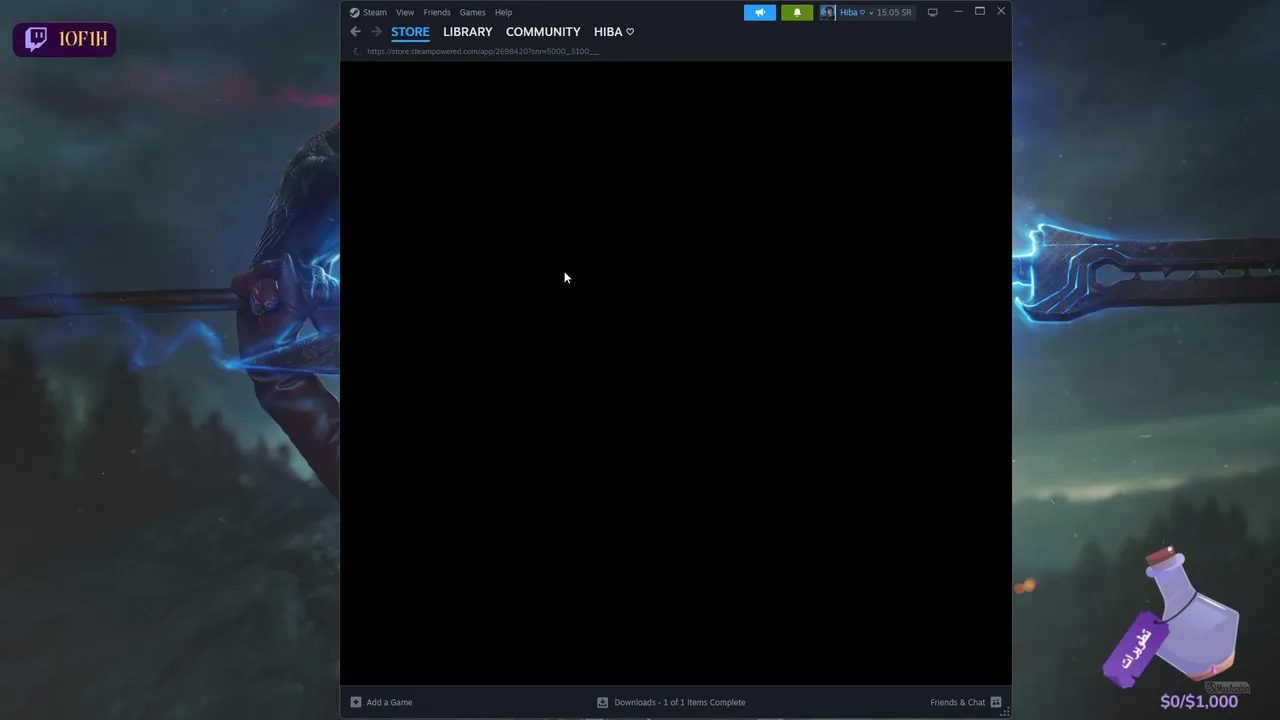Click the Add a Game label
Viewport: 1280px width, 720px height.
(x=389, y=702)
